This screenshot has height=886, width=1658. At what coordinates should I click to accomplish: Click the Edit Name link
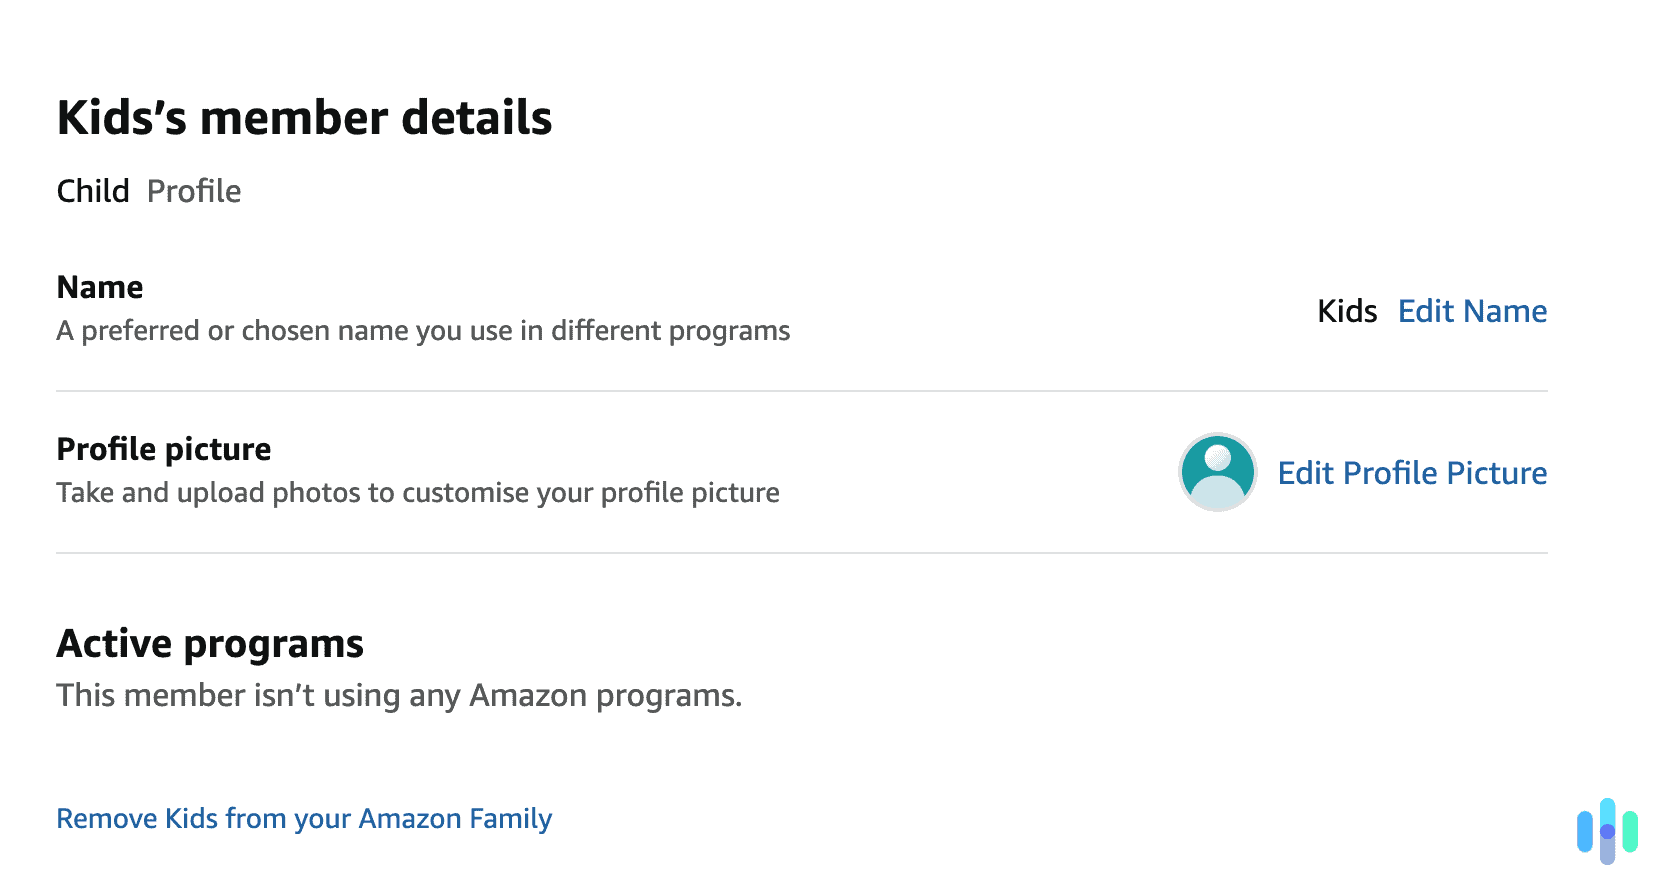point(1472,312)
